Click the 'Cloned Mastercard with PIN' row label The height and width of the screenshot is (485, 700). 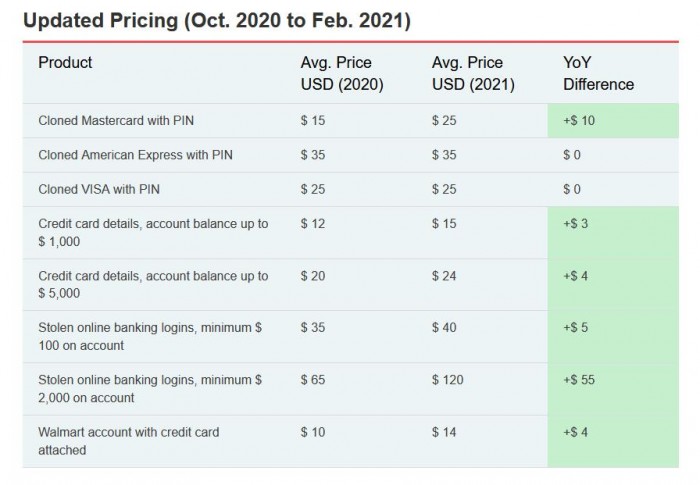tap(117, 121)
